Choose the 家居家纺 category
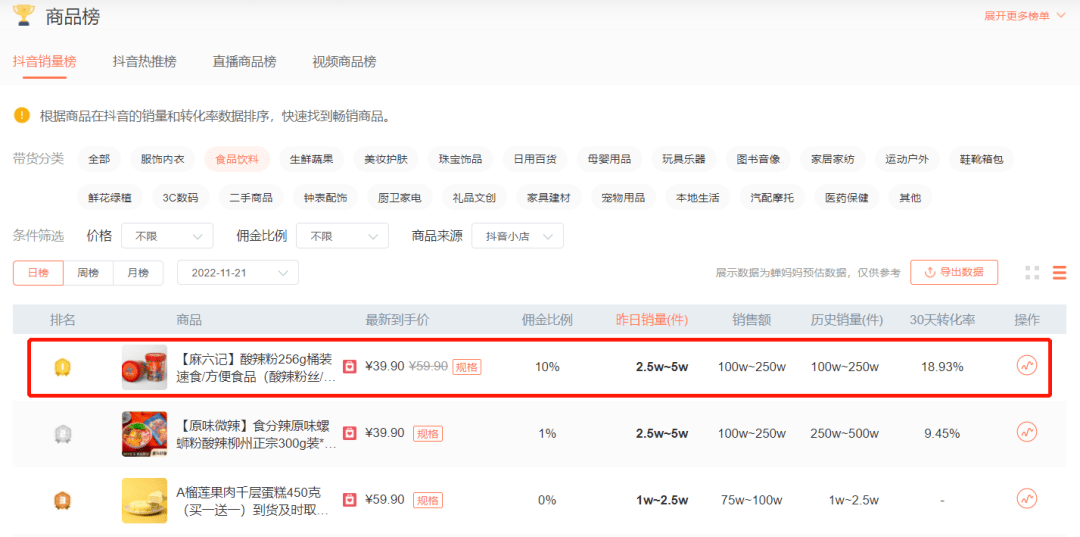The height and width of the screenshot is (537, 1080). pos(833,160)
